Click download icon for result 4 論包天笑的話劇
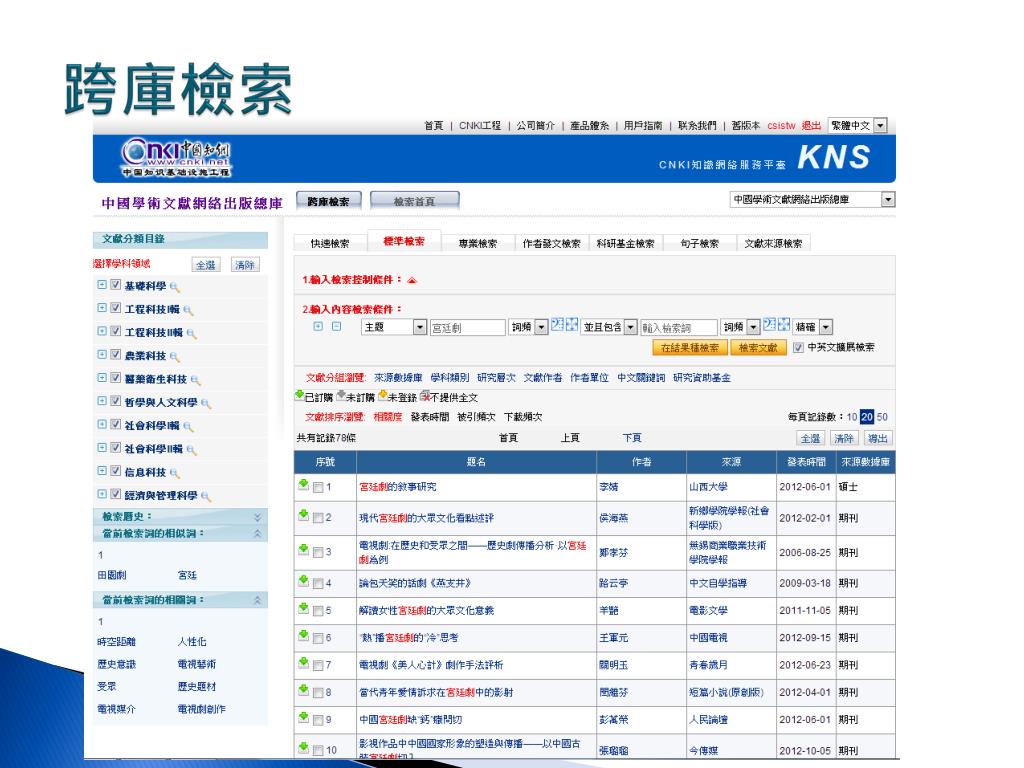The width and height of the screenshot is (1024, 768). click(x=304, y=581)
